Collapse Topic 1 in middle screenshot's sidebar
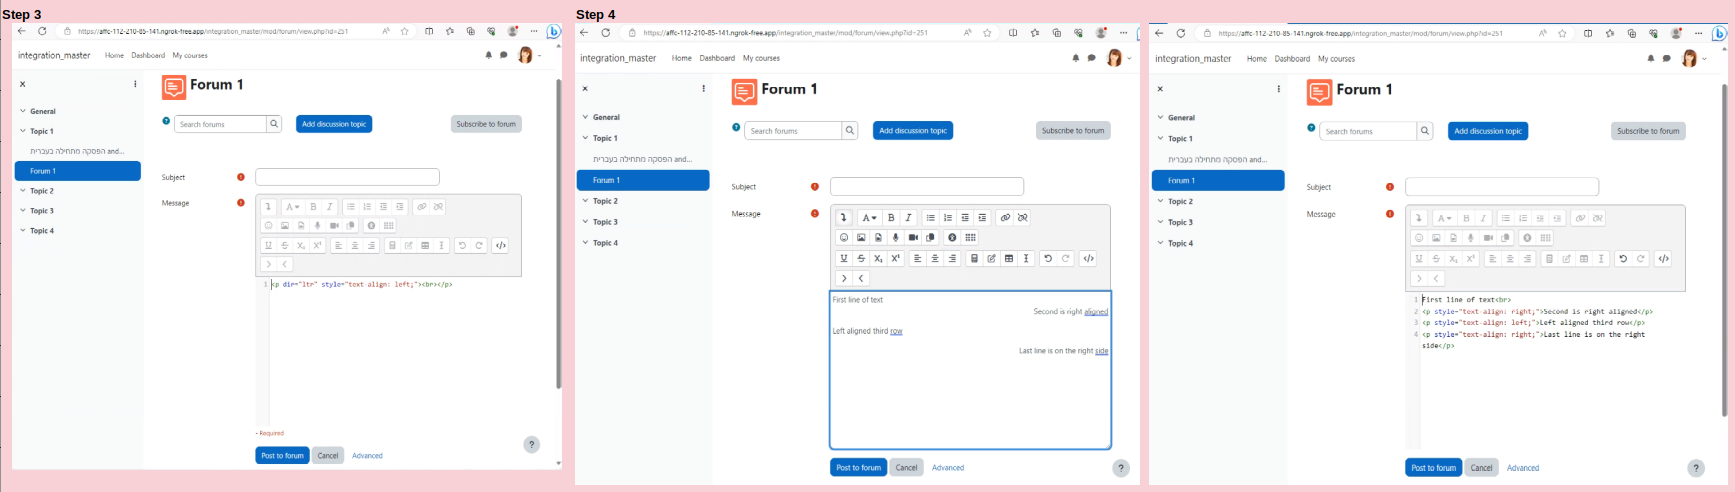 (x=586, y=138)
